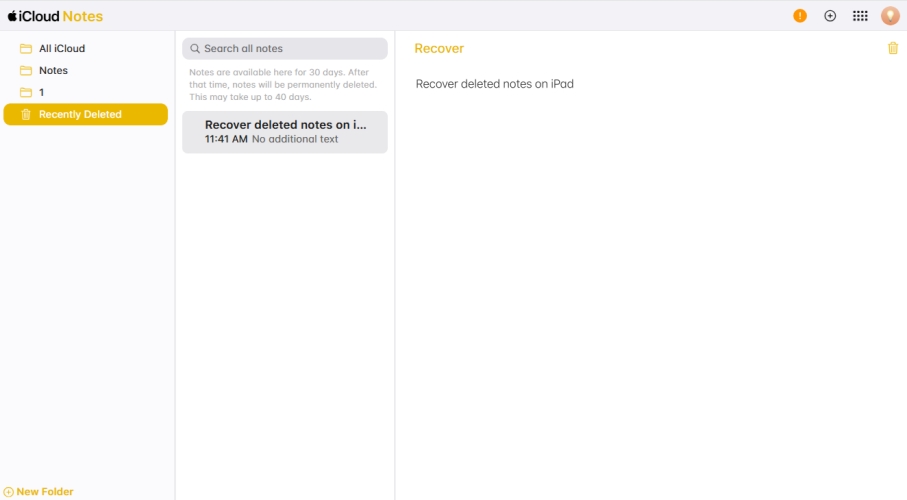Click the folder icon beside All iCloud

pyautogui.click(x=26, y=49)
